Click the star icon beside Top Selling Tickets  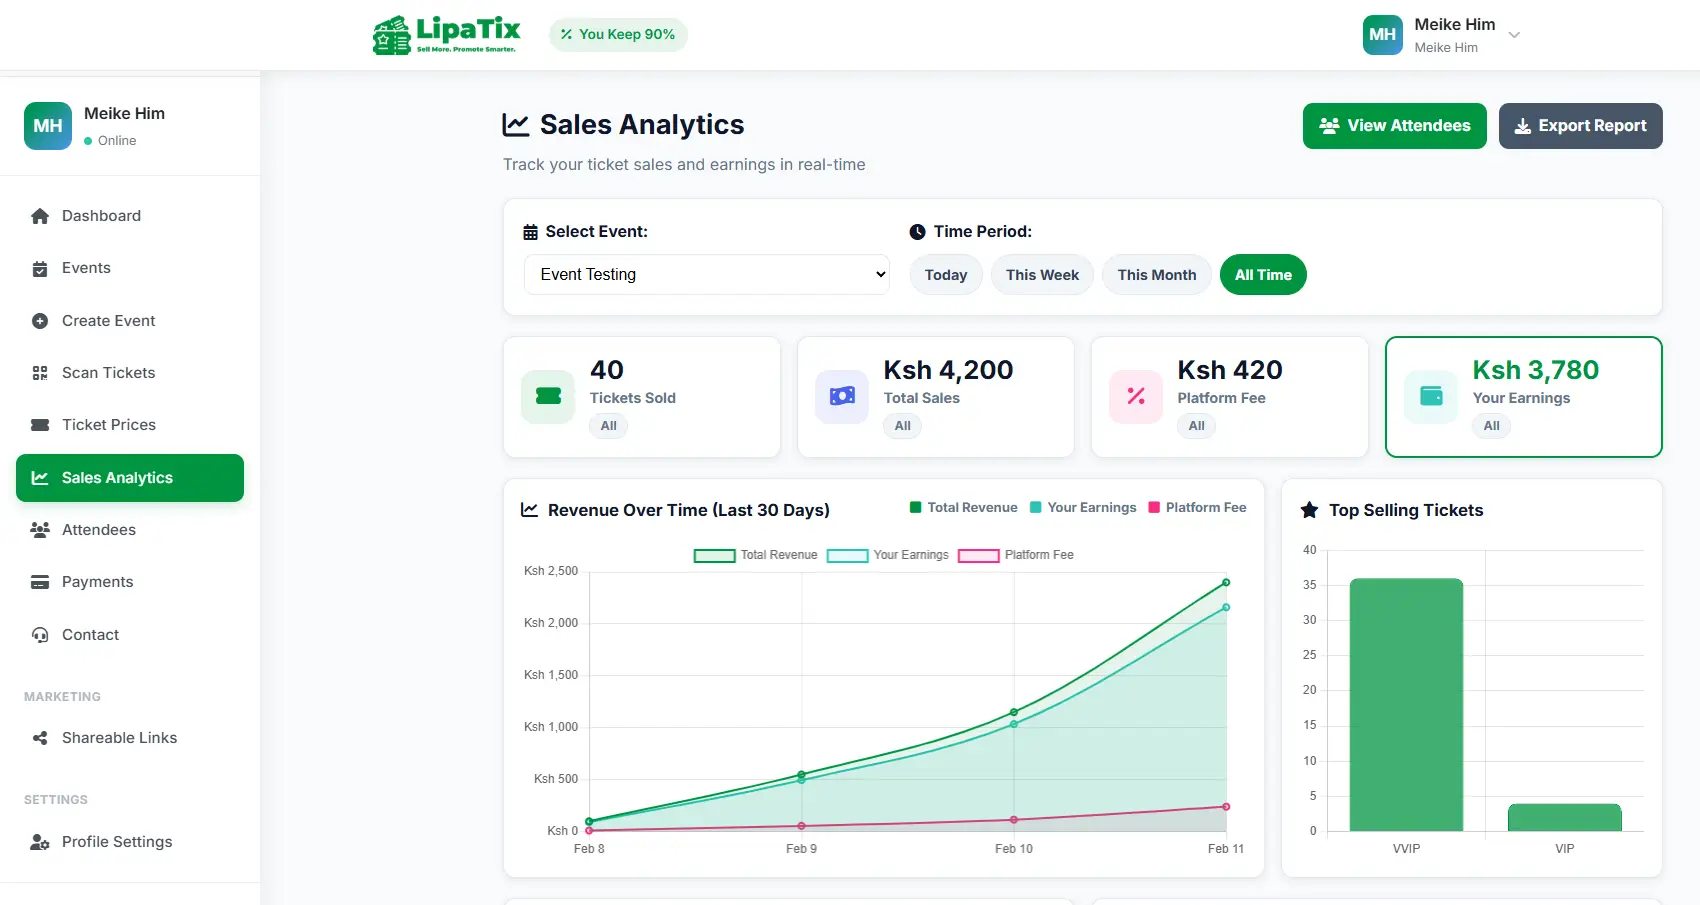click(1309, 510)
